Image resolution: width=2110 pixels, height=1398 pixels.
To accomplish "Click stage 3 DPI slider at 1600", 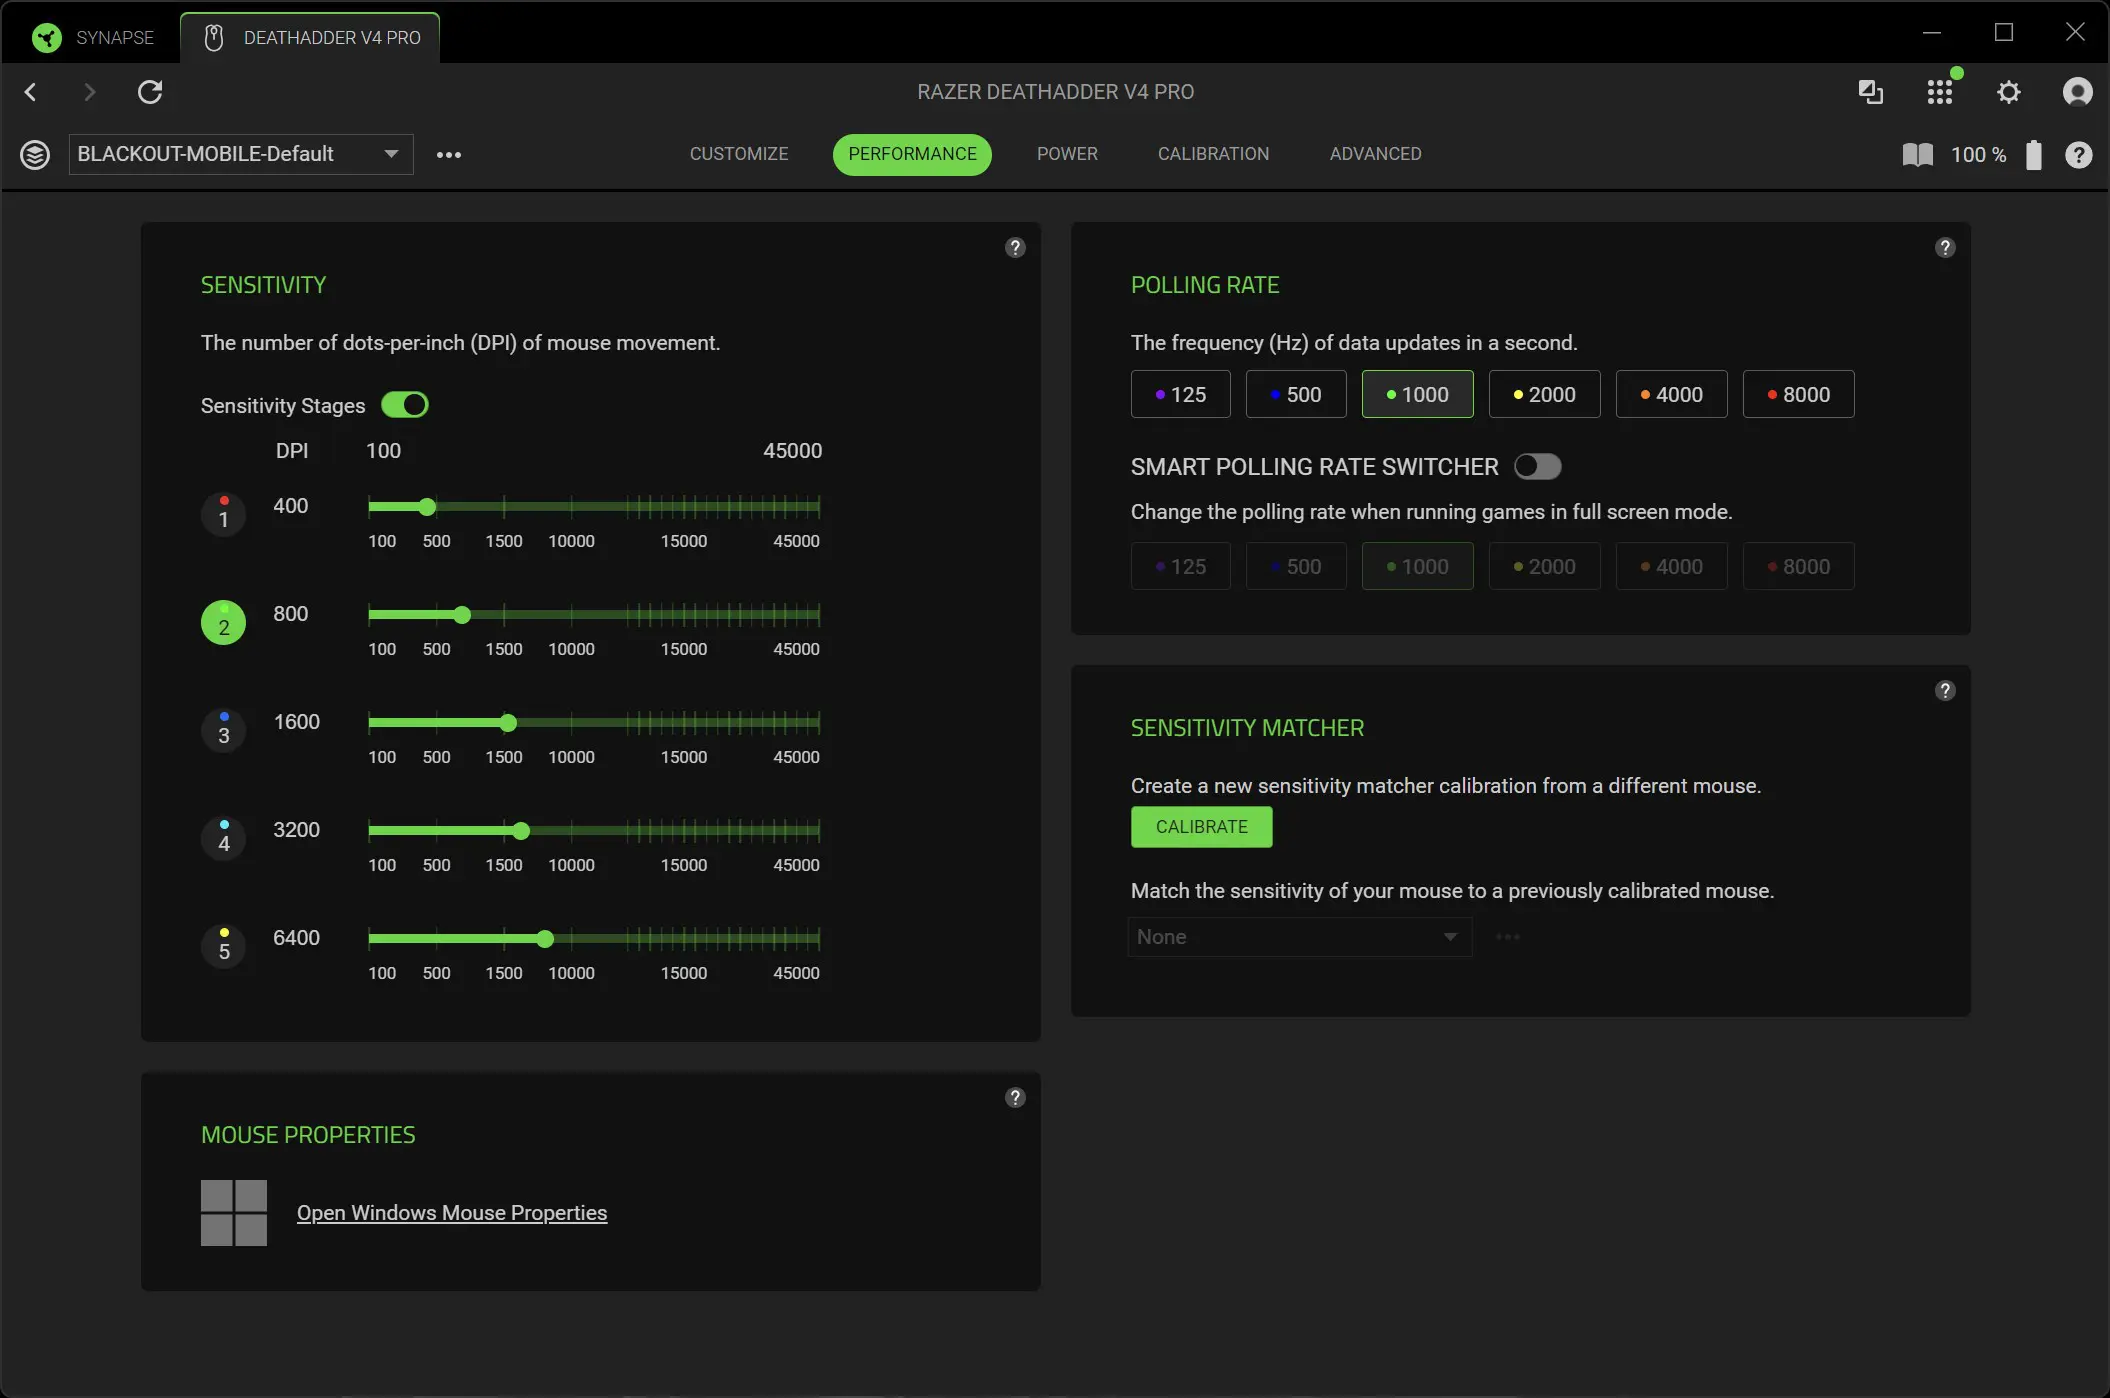I will coord(508,723).
